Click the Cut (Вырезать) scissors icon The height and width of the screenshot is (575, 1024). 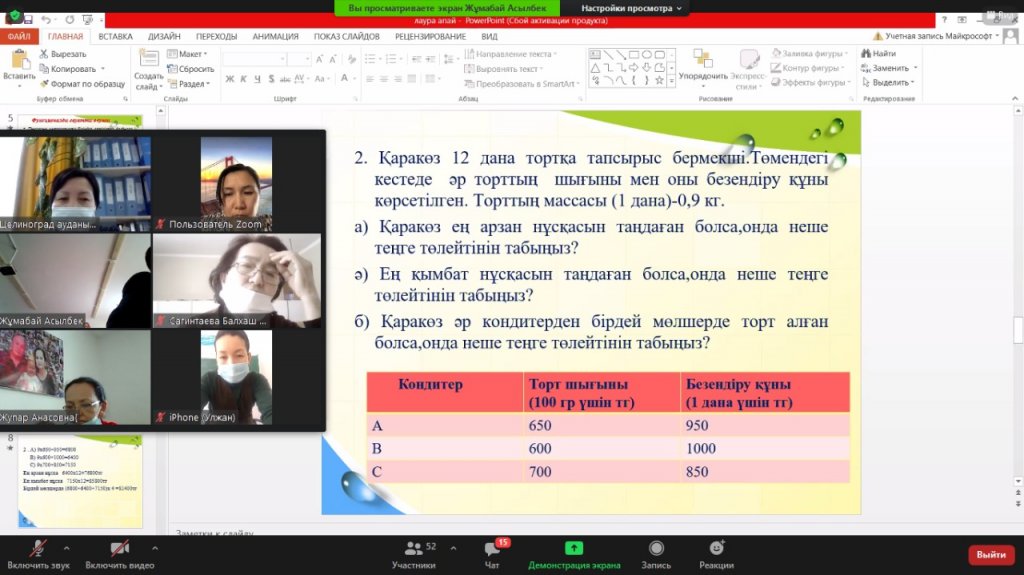pos(45,54)
